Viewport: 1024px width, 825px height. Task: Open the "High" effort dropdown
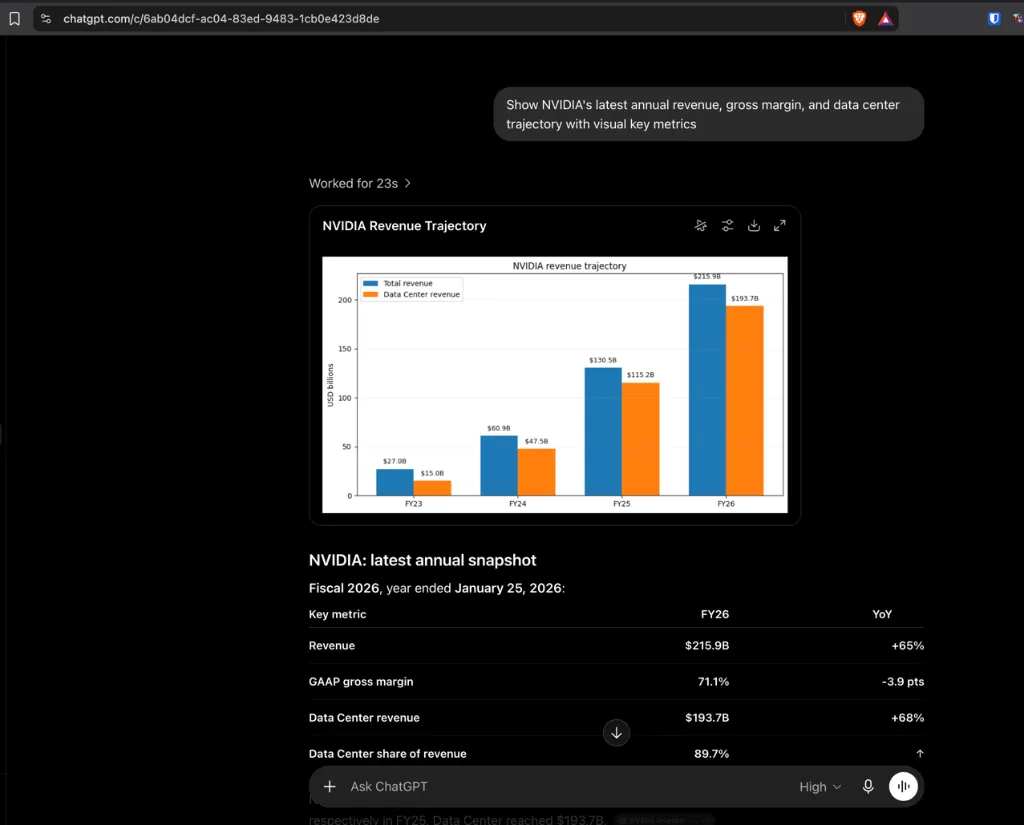point(820,787)
